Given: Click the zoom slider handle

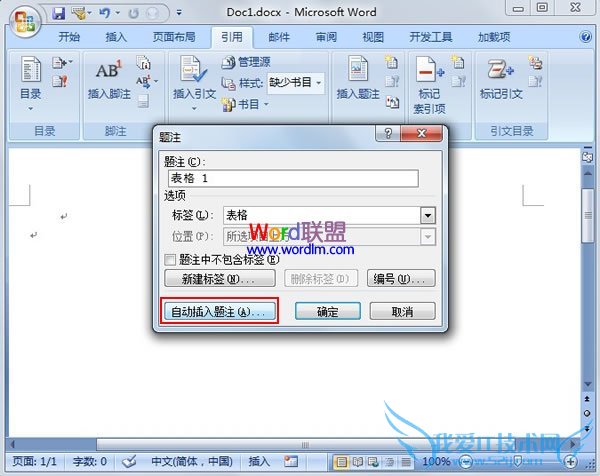Looking at the screenshot, I should 517,461.
